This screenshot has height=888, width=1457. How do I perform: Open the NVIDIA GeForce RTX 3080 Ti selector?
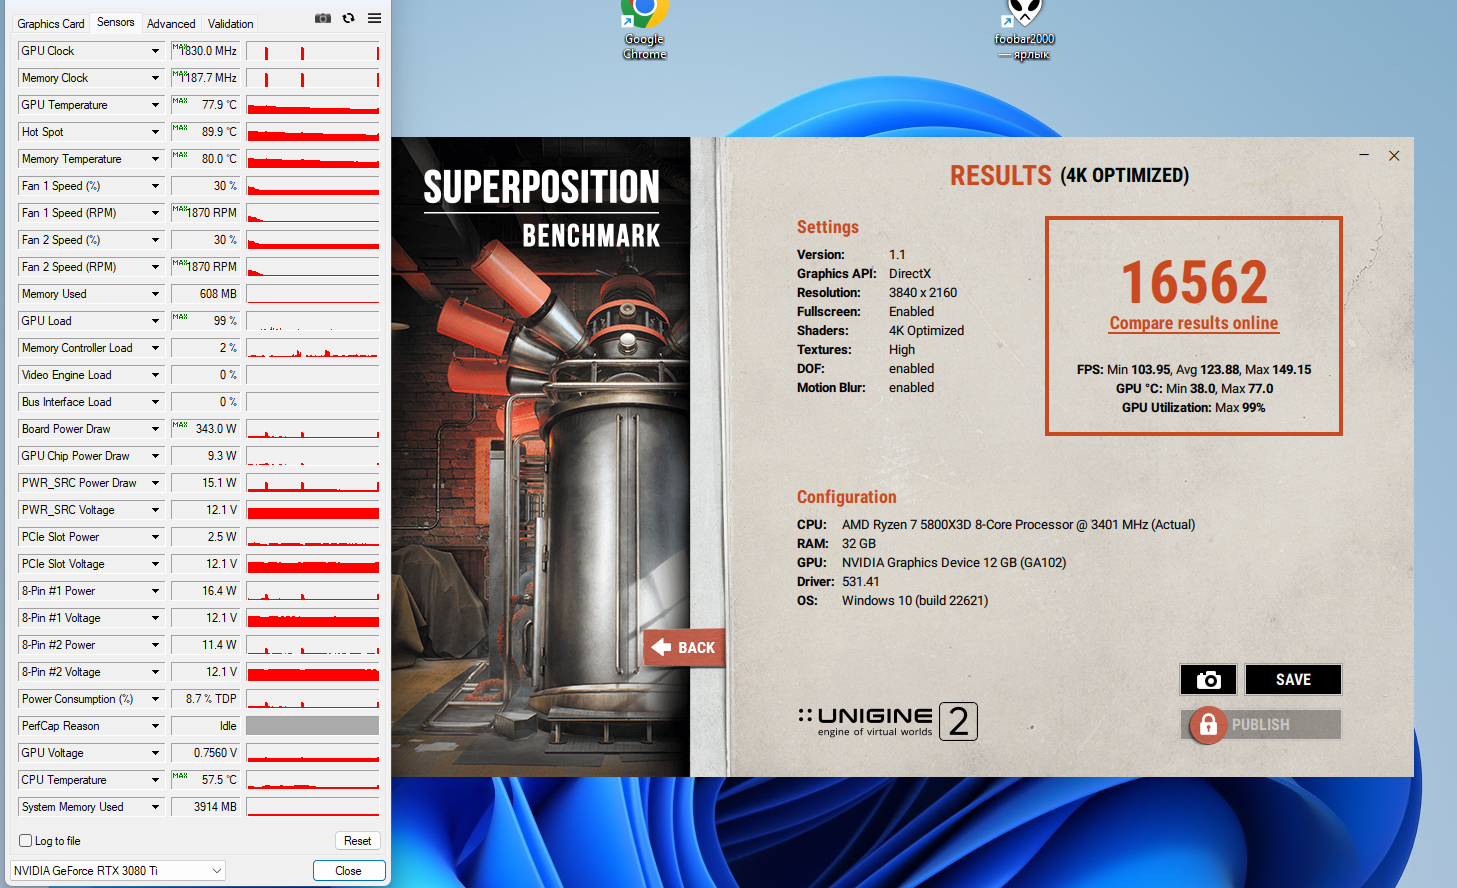pos(118,871)
